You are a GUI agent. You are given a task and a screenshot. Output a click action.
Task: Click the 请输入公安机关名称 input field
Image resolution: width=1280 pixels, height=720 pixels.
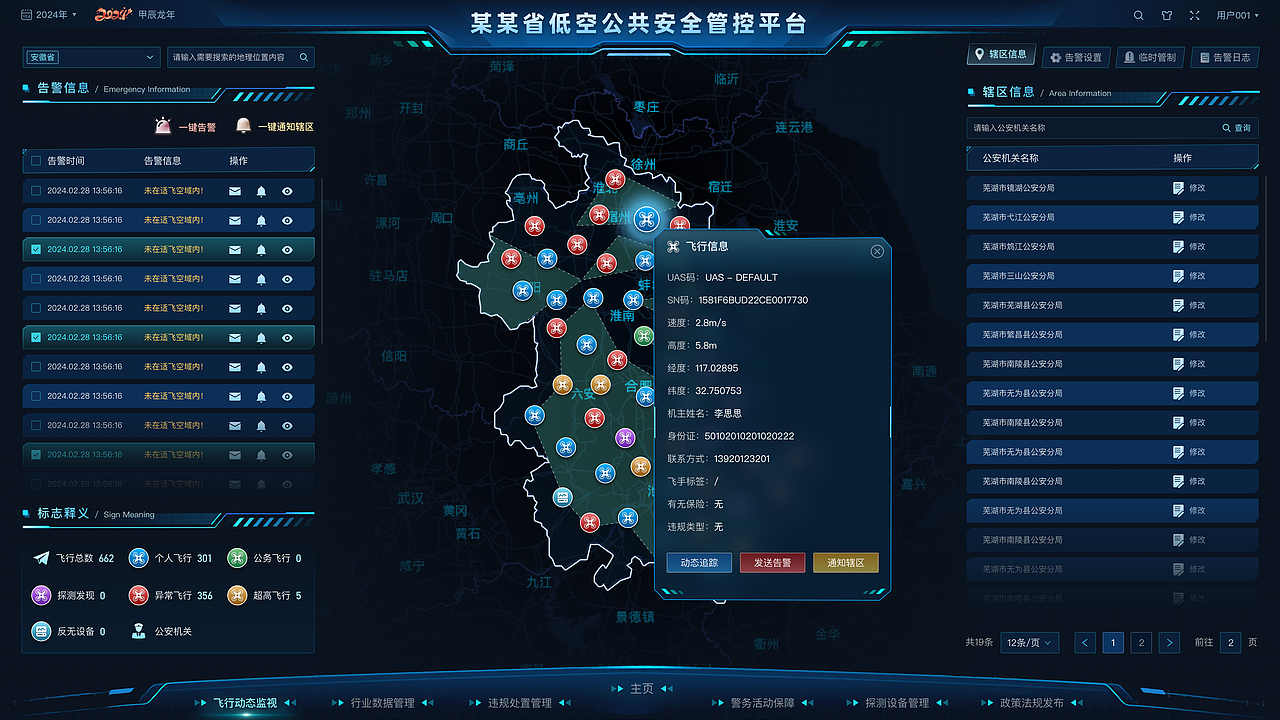tap(1090, 128)
